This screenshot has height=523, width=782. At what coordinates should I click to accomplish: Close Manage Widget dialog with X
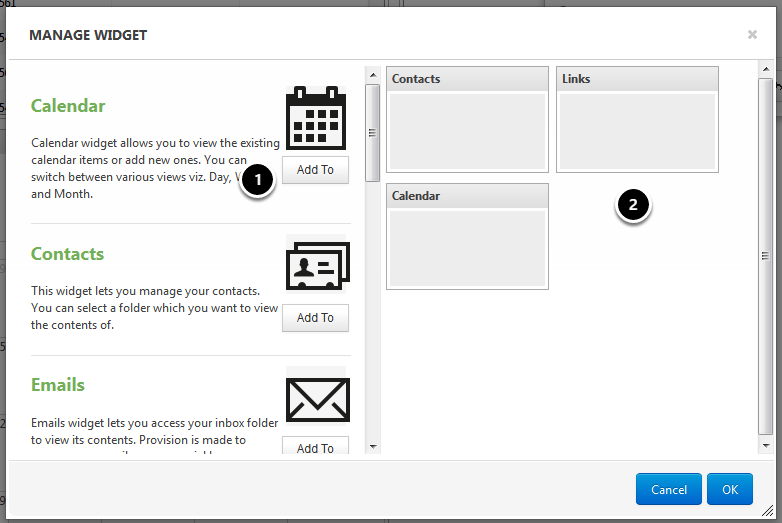752,34
